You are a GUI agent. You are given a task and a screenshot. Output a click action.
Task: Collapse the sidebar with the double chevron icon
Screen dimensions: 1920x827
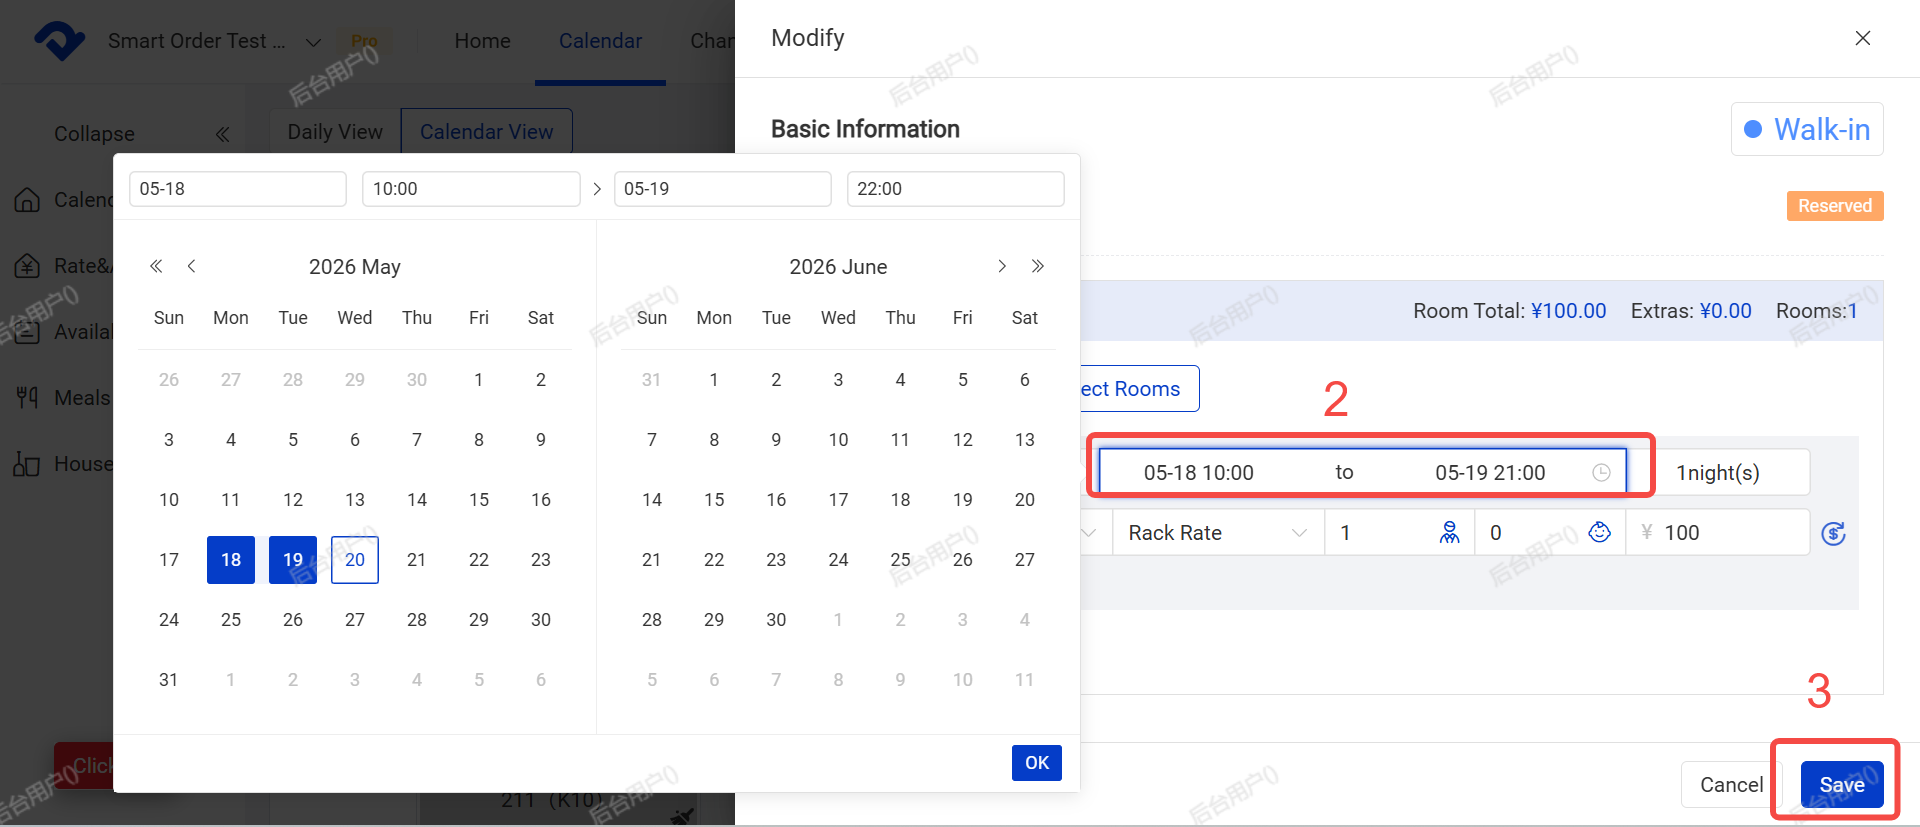[x=222, y=134]
